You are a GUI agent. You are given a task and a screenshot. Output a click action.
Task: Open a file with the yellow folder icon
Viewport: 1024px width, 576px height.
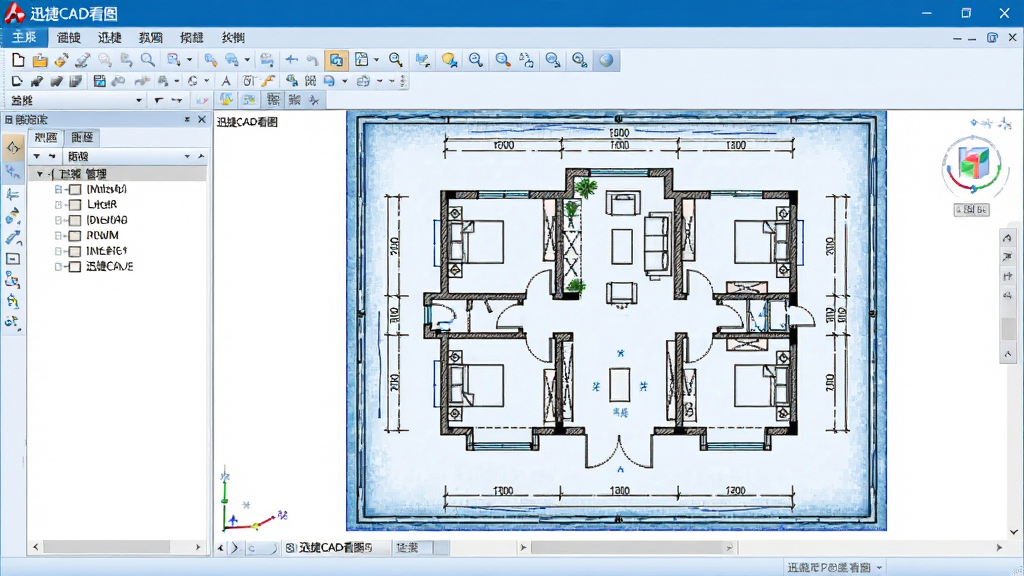click(40, 60)
